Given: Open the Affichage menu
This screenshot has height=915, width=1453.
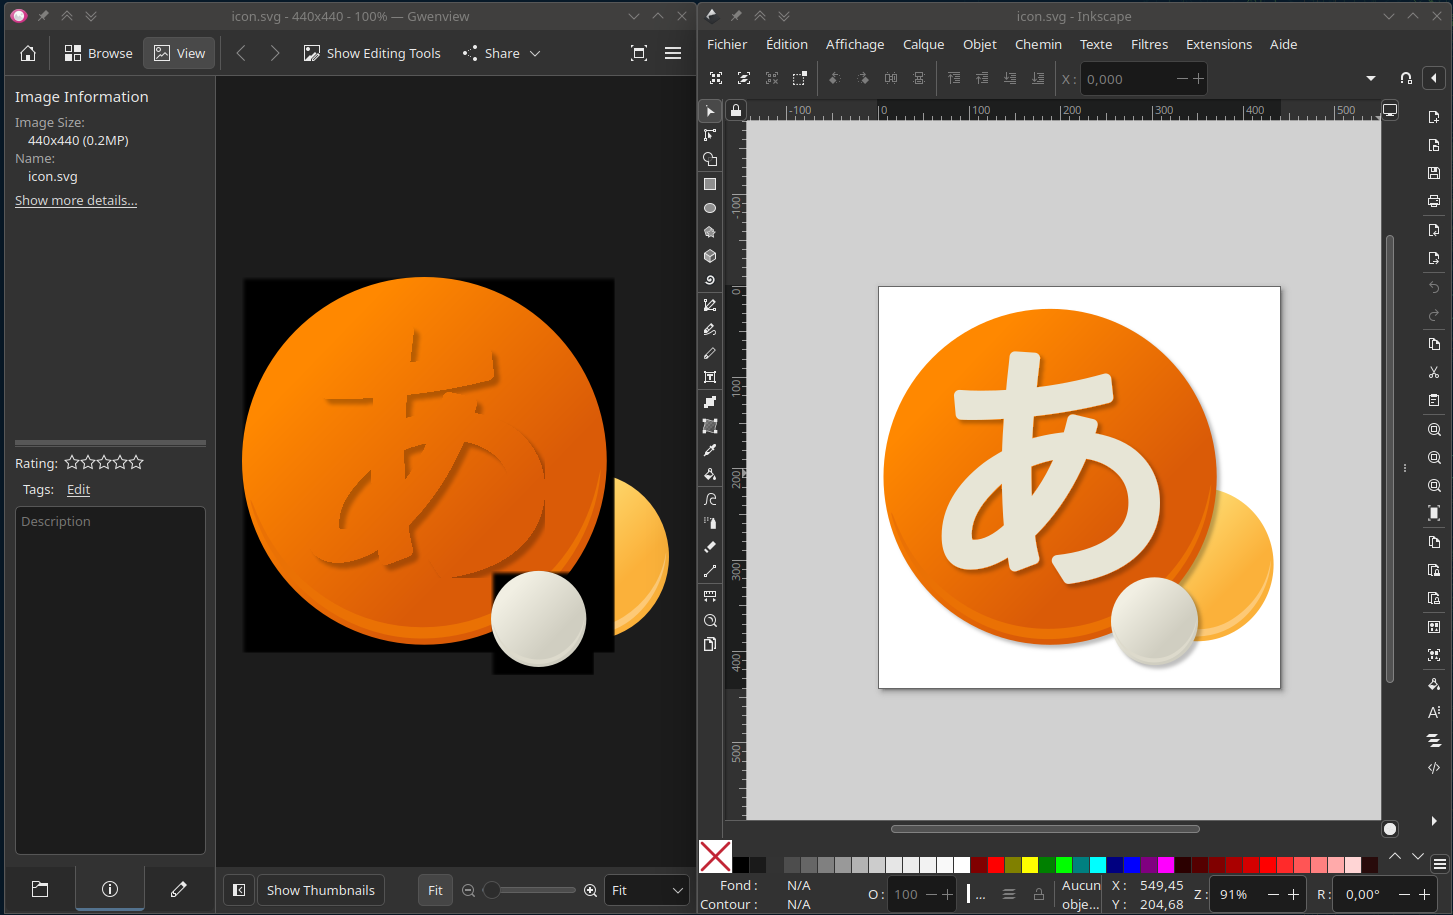Looking at the screenshot, I should point(855,44).
